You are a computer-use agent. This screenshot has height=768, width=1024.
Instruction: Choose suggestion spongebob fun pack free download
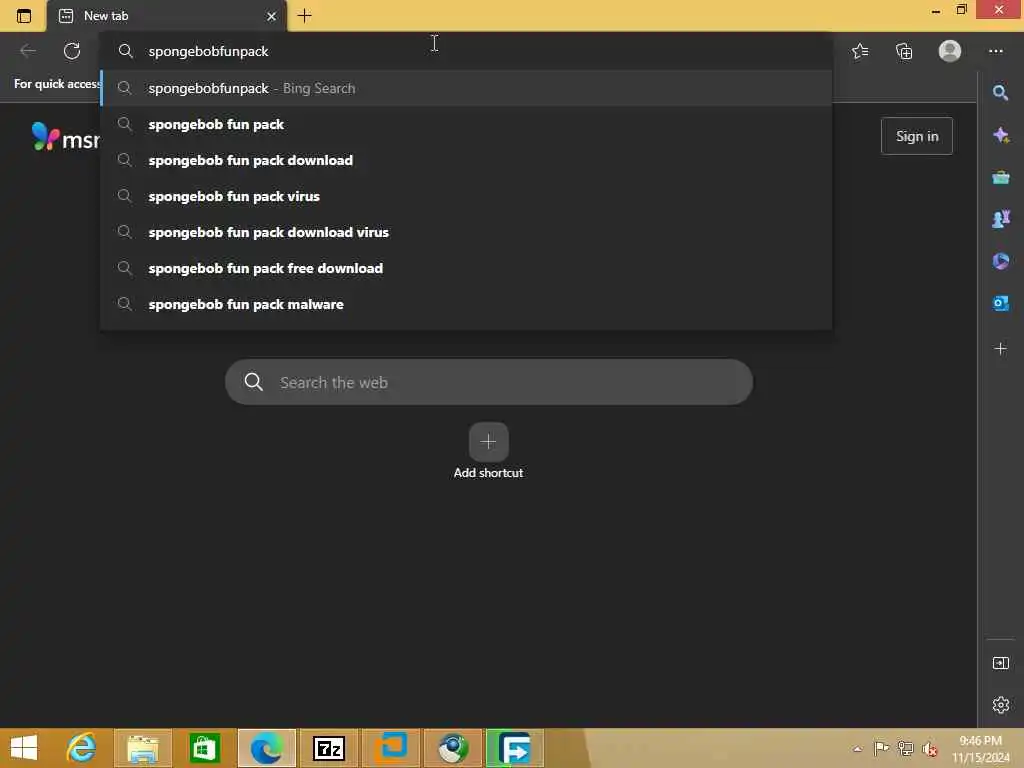[x=466, y=268]
